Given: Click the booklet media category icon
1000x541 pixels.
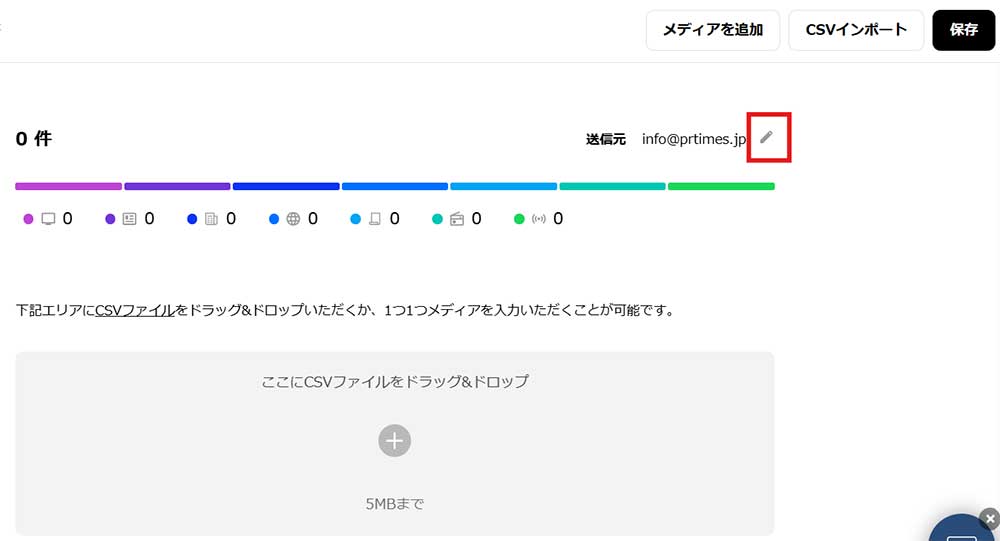Looking at the screenshot, I should [x=375, y=219].
